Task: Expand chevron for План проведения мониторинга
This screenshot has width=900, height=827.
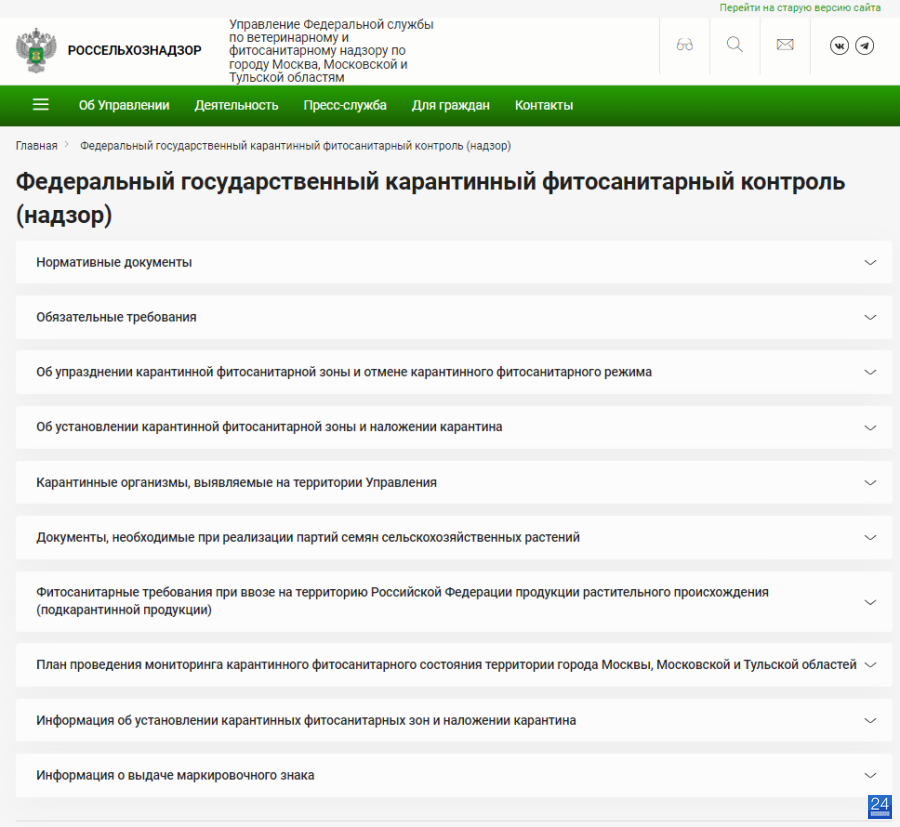Action: pos(870,665)
